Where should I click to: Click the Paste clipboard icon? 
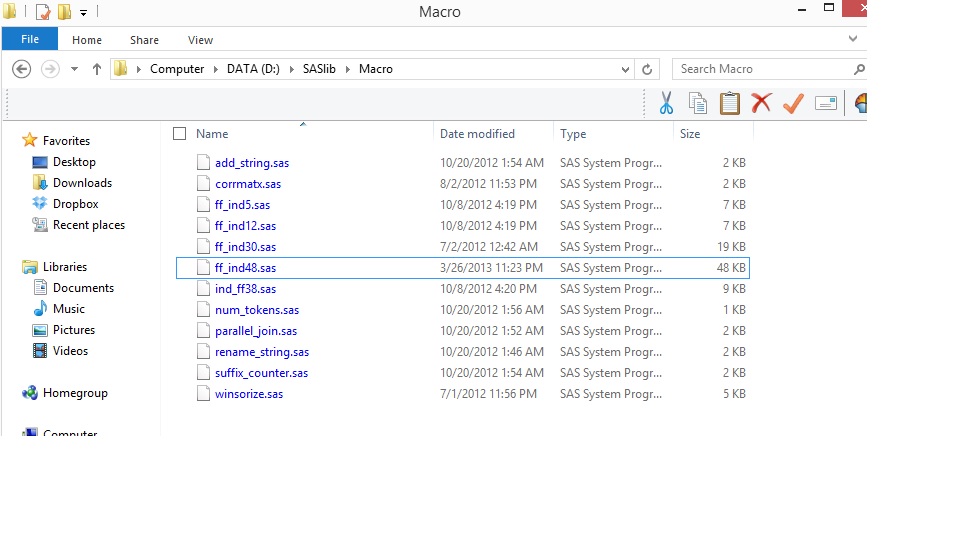coord(729,103)
